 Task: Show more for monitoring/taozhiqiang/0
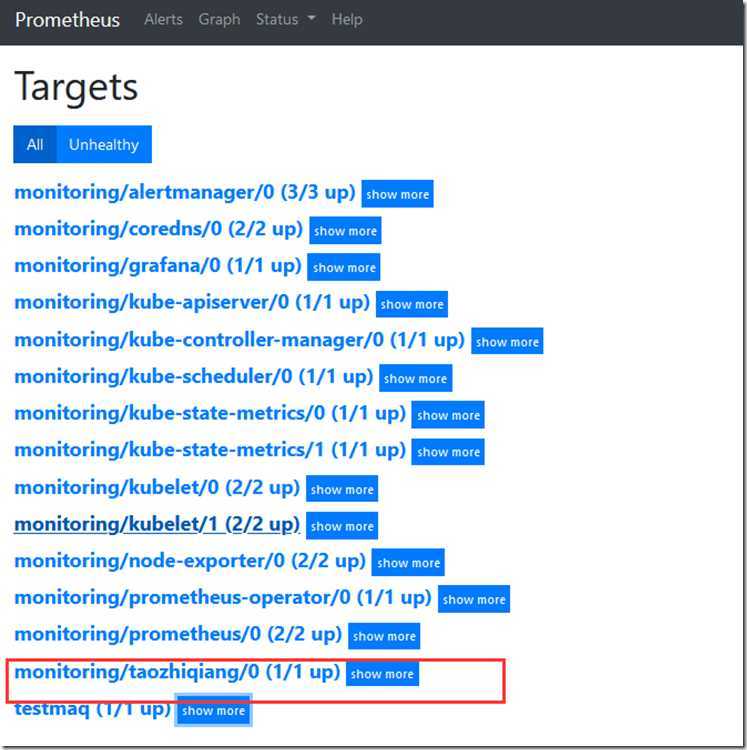[382, 673]
